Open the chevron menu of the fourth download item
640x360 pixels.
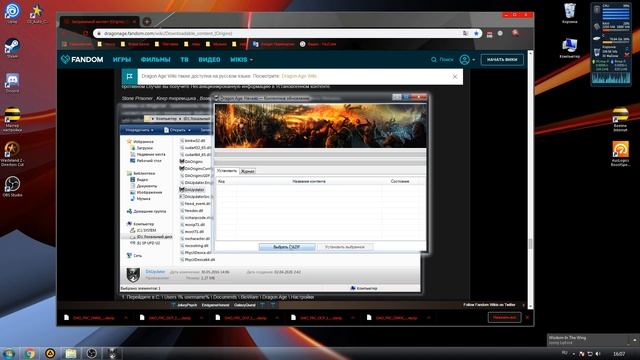352,318
